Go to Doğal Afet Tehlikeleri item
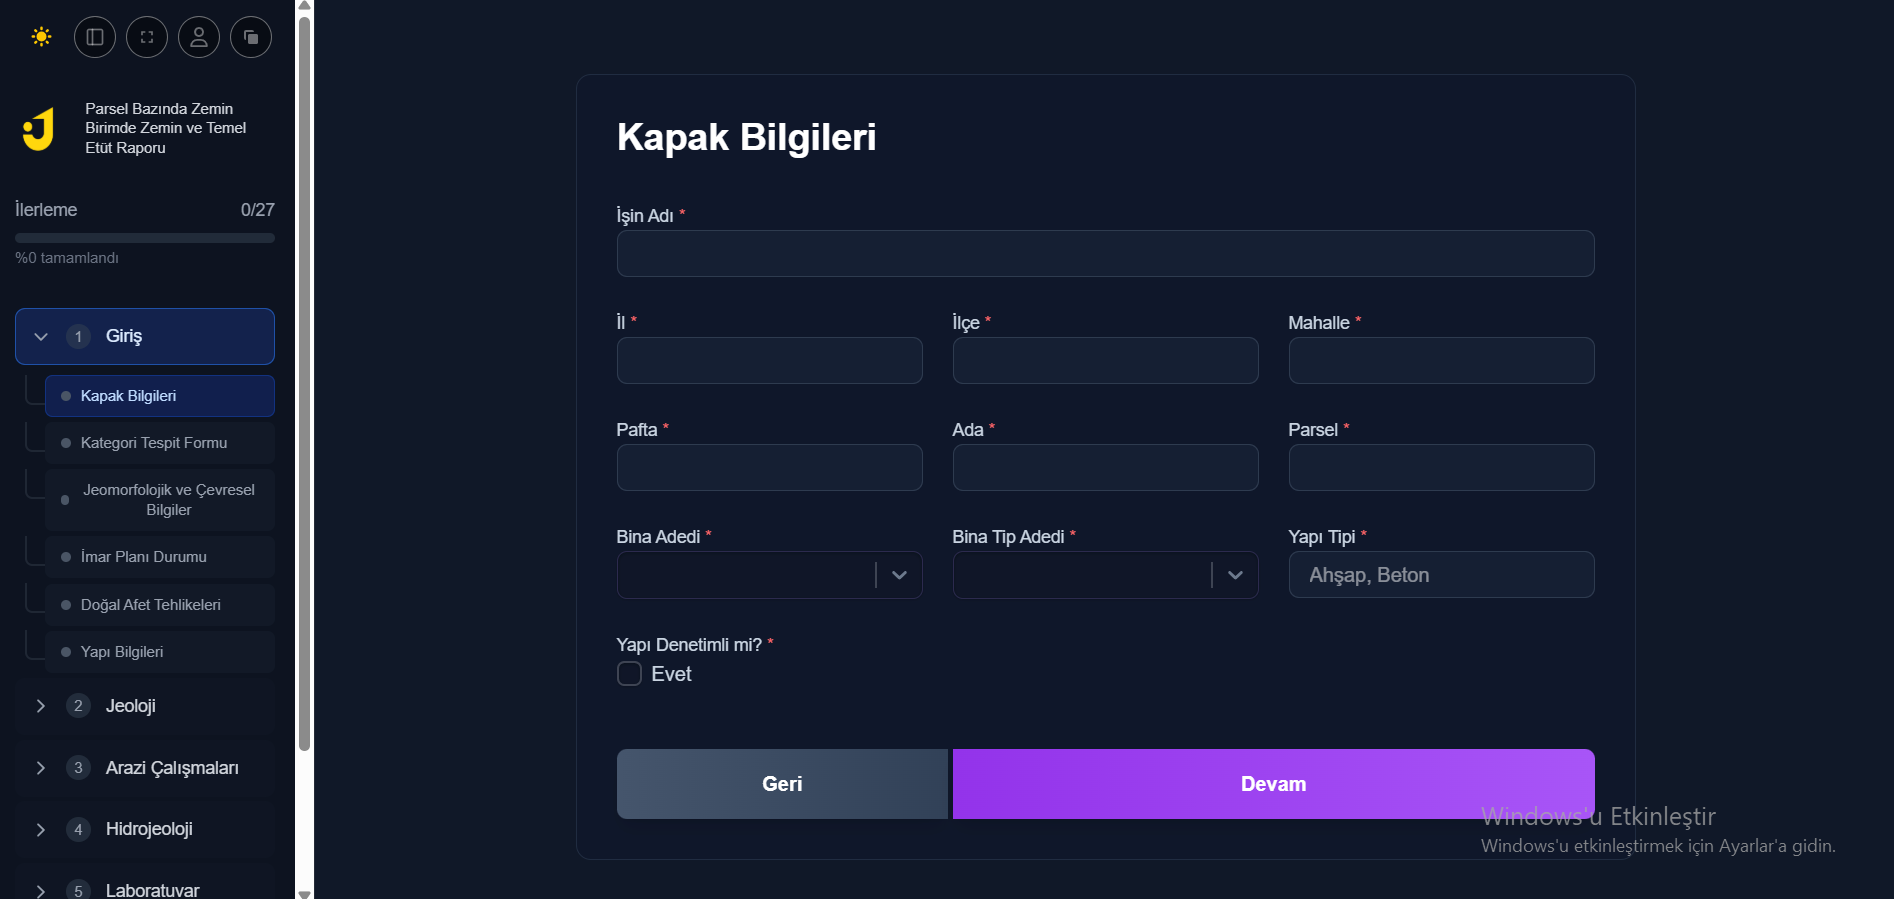1894x899 pixels. click(x=151, y=605)
